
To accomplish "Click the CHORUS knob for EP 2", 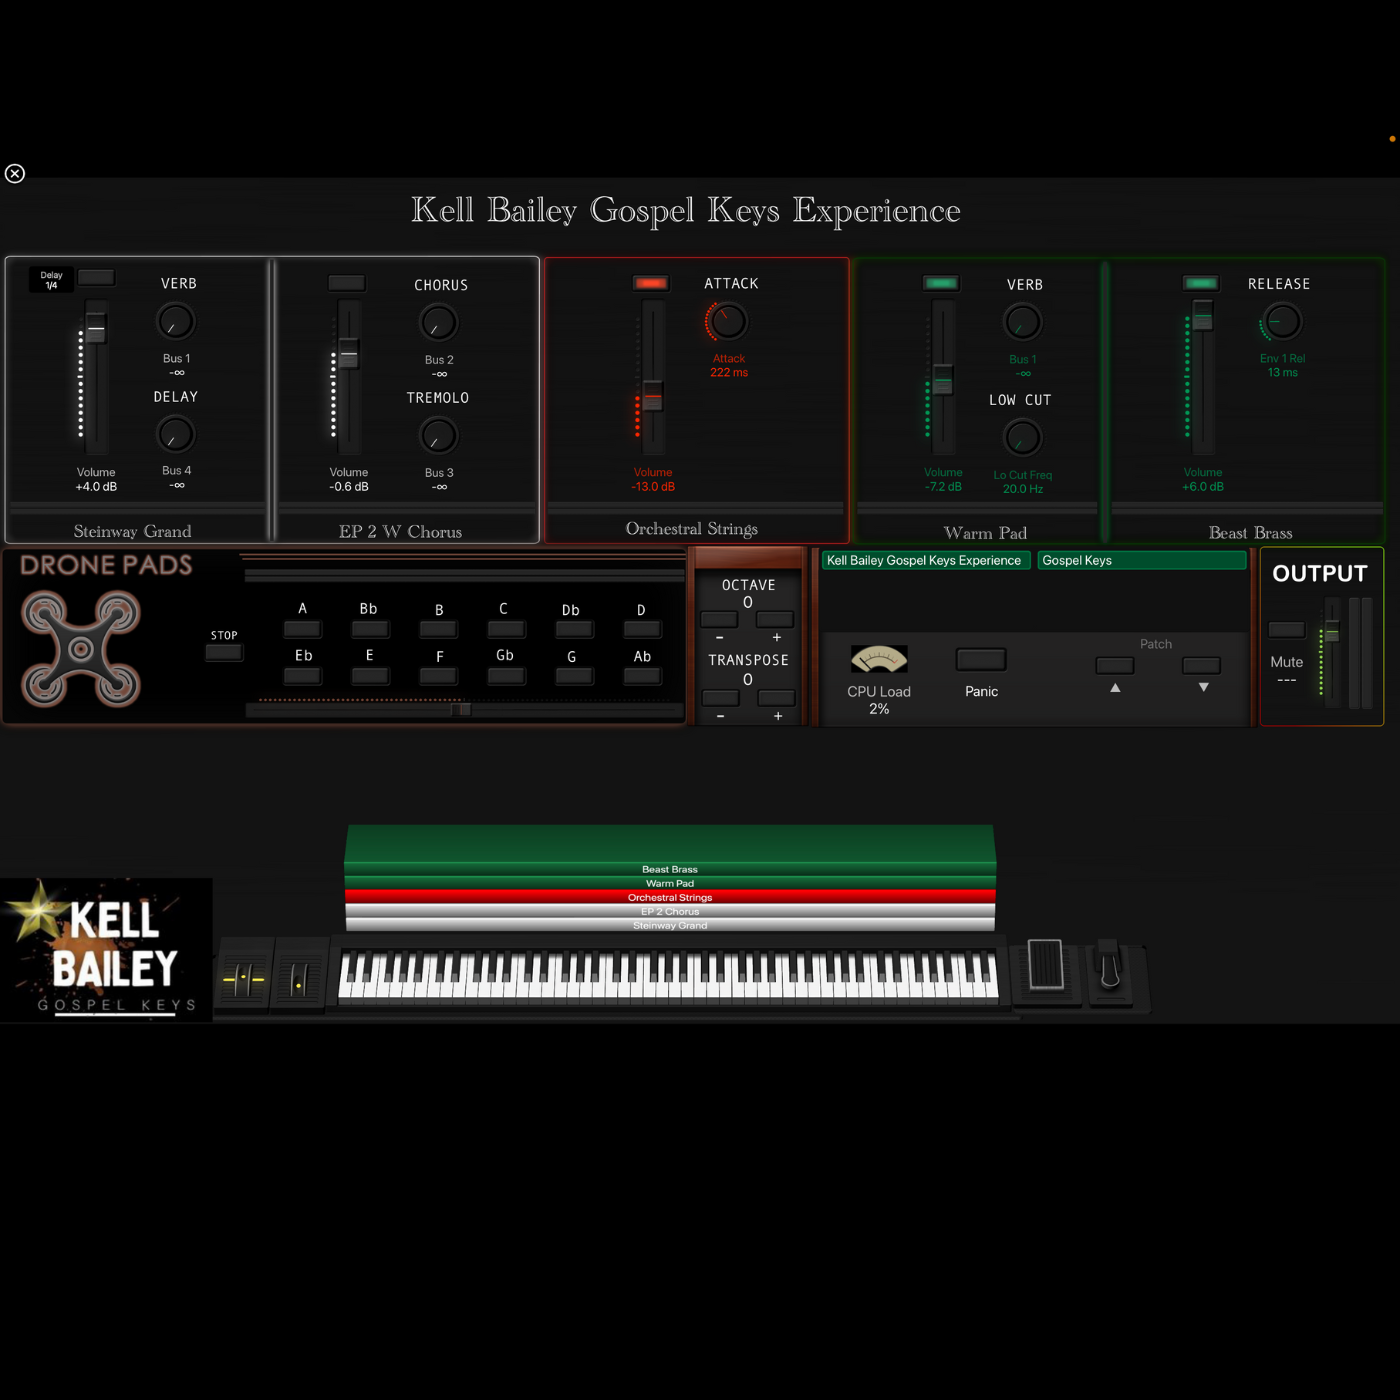I will [438, 323].
